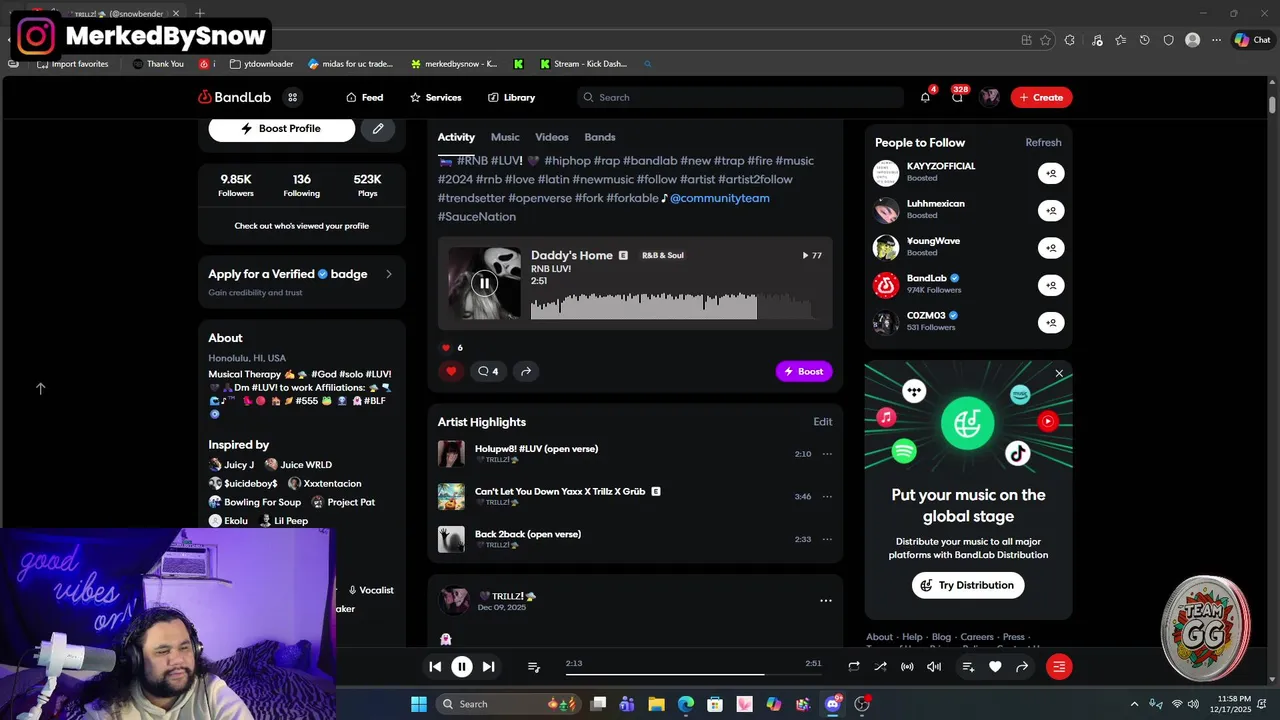Click the BandLab search field
The height and width of the screenshot is (720, 1280).
pos(740,97)
